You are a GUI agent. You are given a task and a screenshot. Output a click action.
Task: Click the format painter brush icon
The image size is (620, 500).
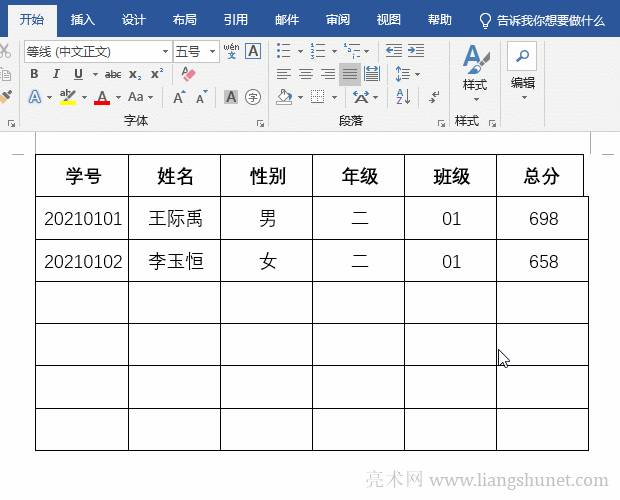point(6,97)
